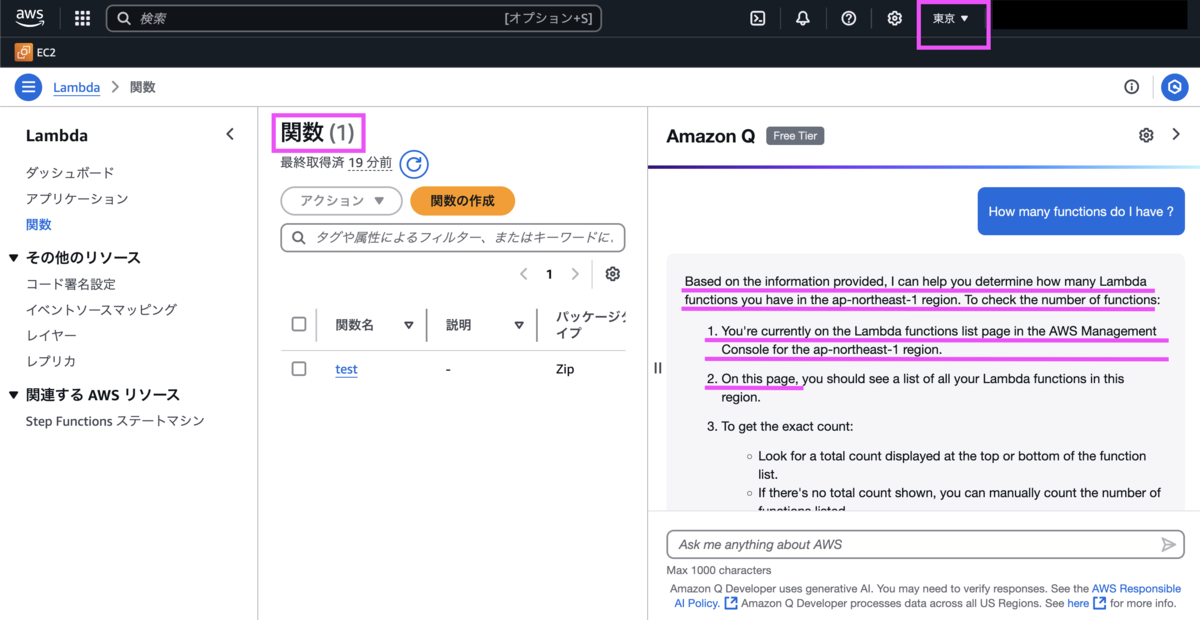
Task: Open コード署名設定 page
Action: tap(71, 284)
